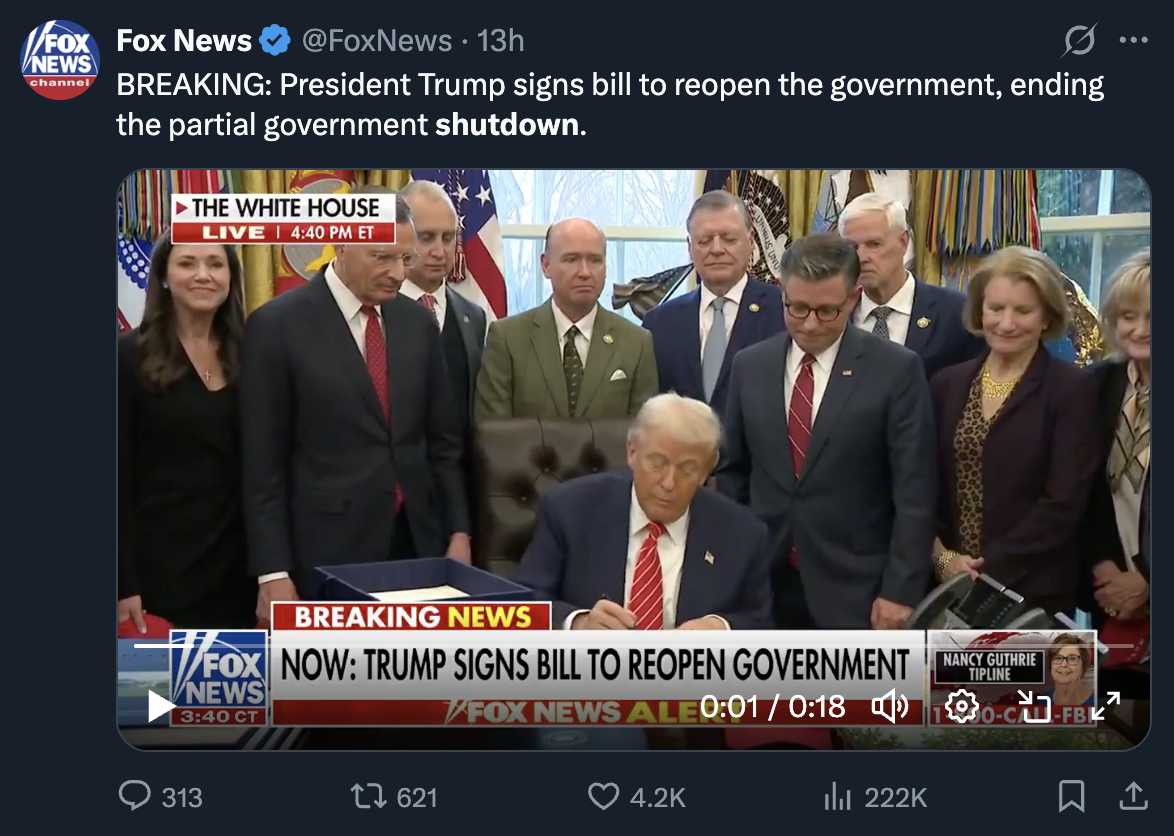
Task: Enter fullscreen with the expand icon
Action: point(1107,707)
